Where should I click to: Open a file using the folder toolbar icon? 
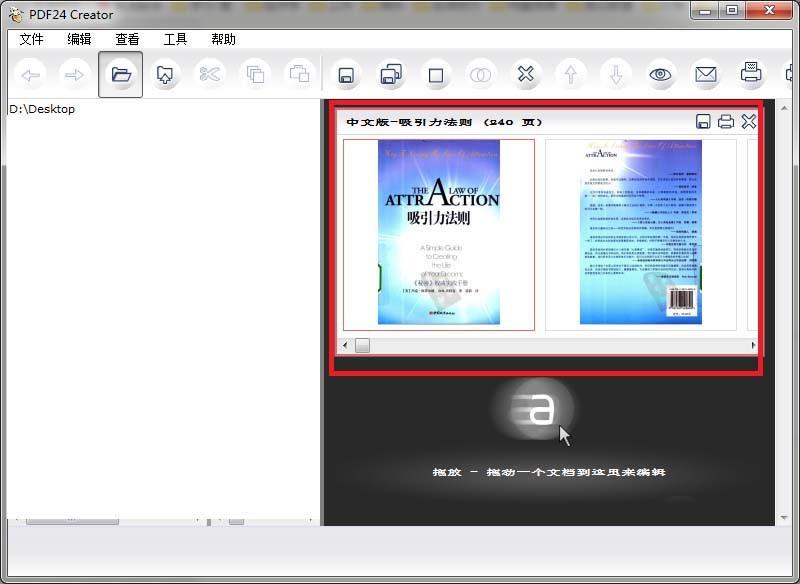120,75
